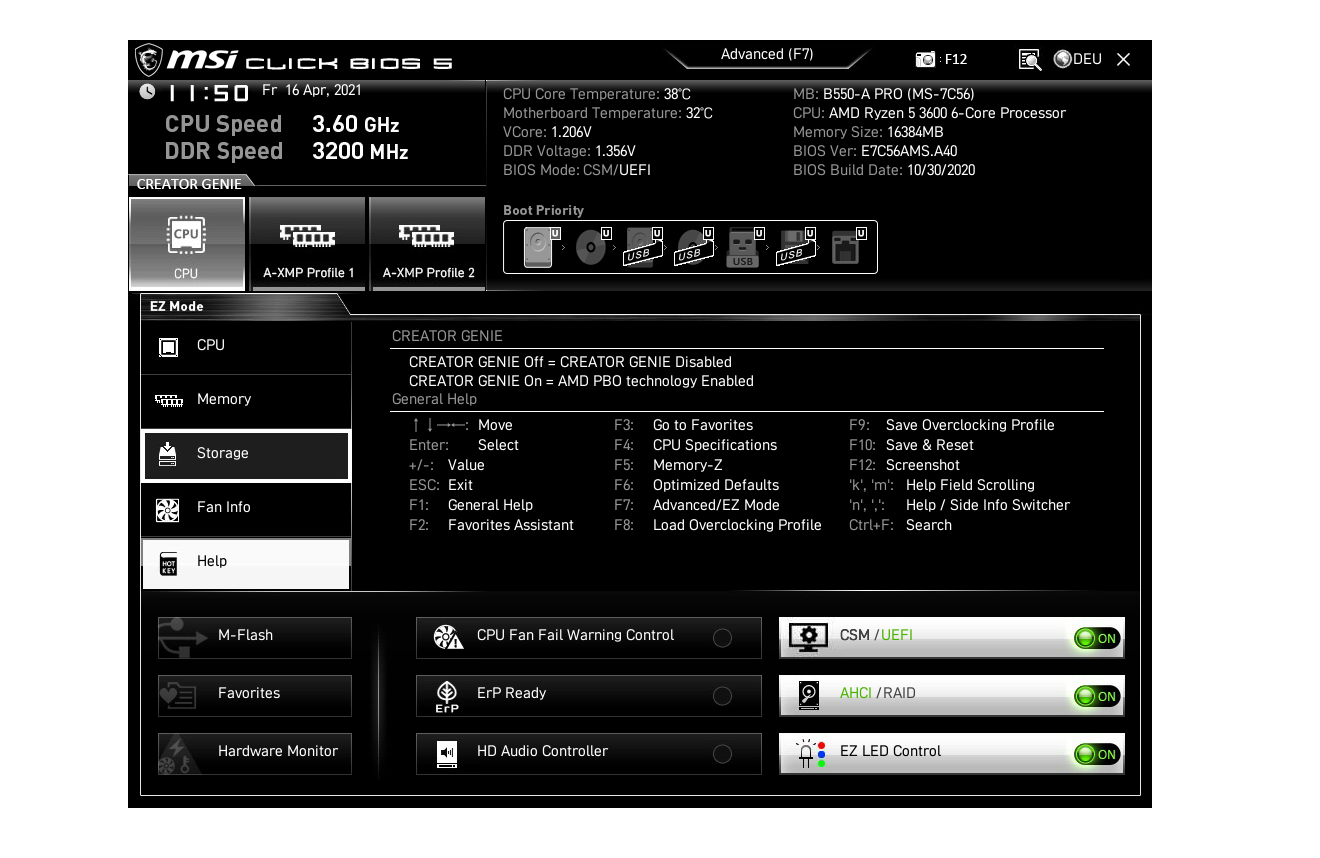This screenshot has height=858, width=1320.
Task: Click the 'Ctrl+F: Search' help entry
Action: [x=900, y=525]
